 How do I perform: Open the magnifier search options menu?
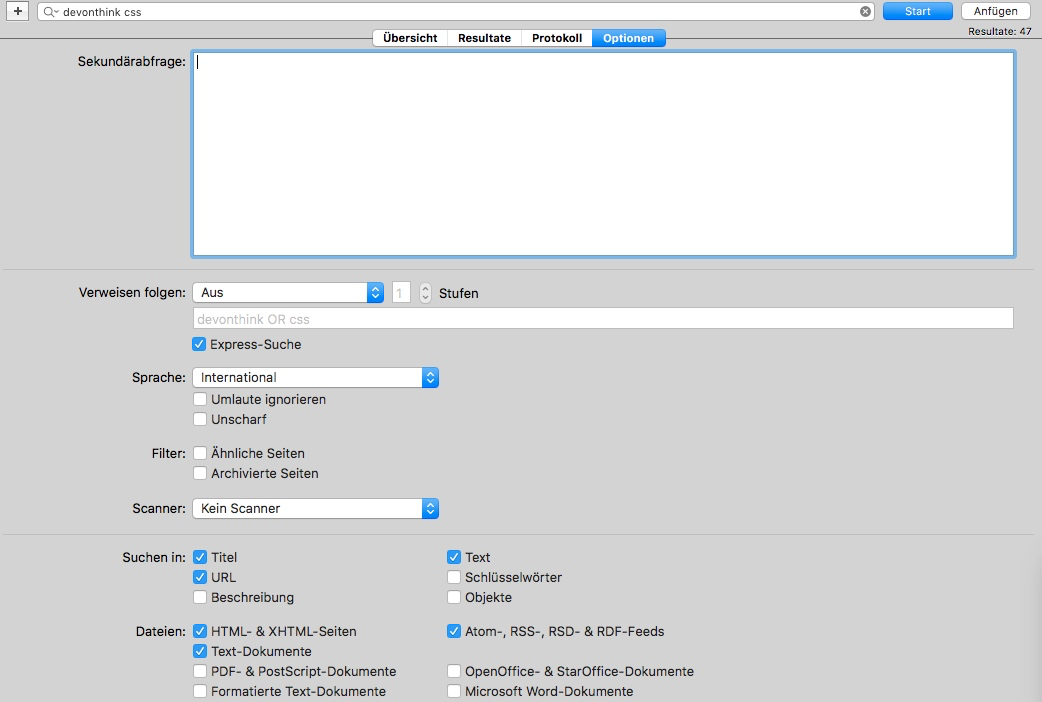[x=50, y=12]
